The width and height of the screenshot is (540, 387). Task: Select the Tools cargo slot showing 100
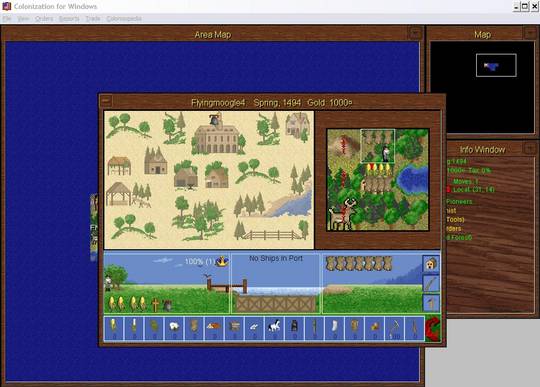(x=395, y=328)
